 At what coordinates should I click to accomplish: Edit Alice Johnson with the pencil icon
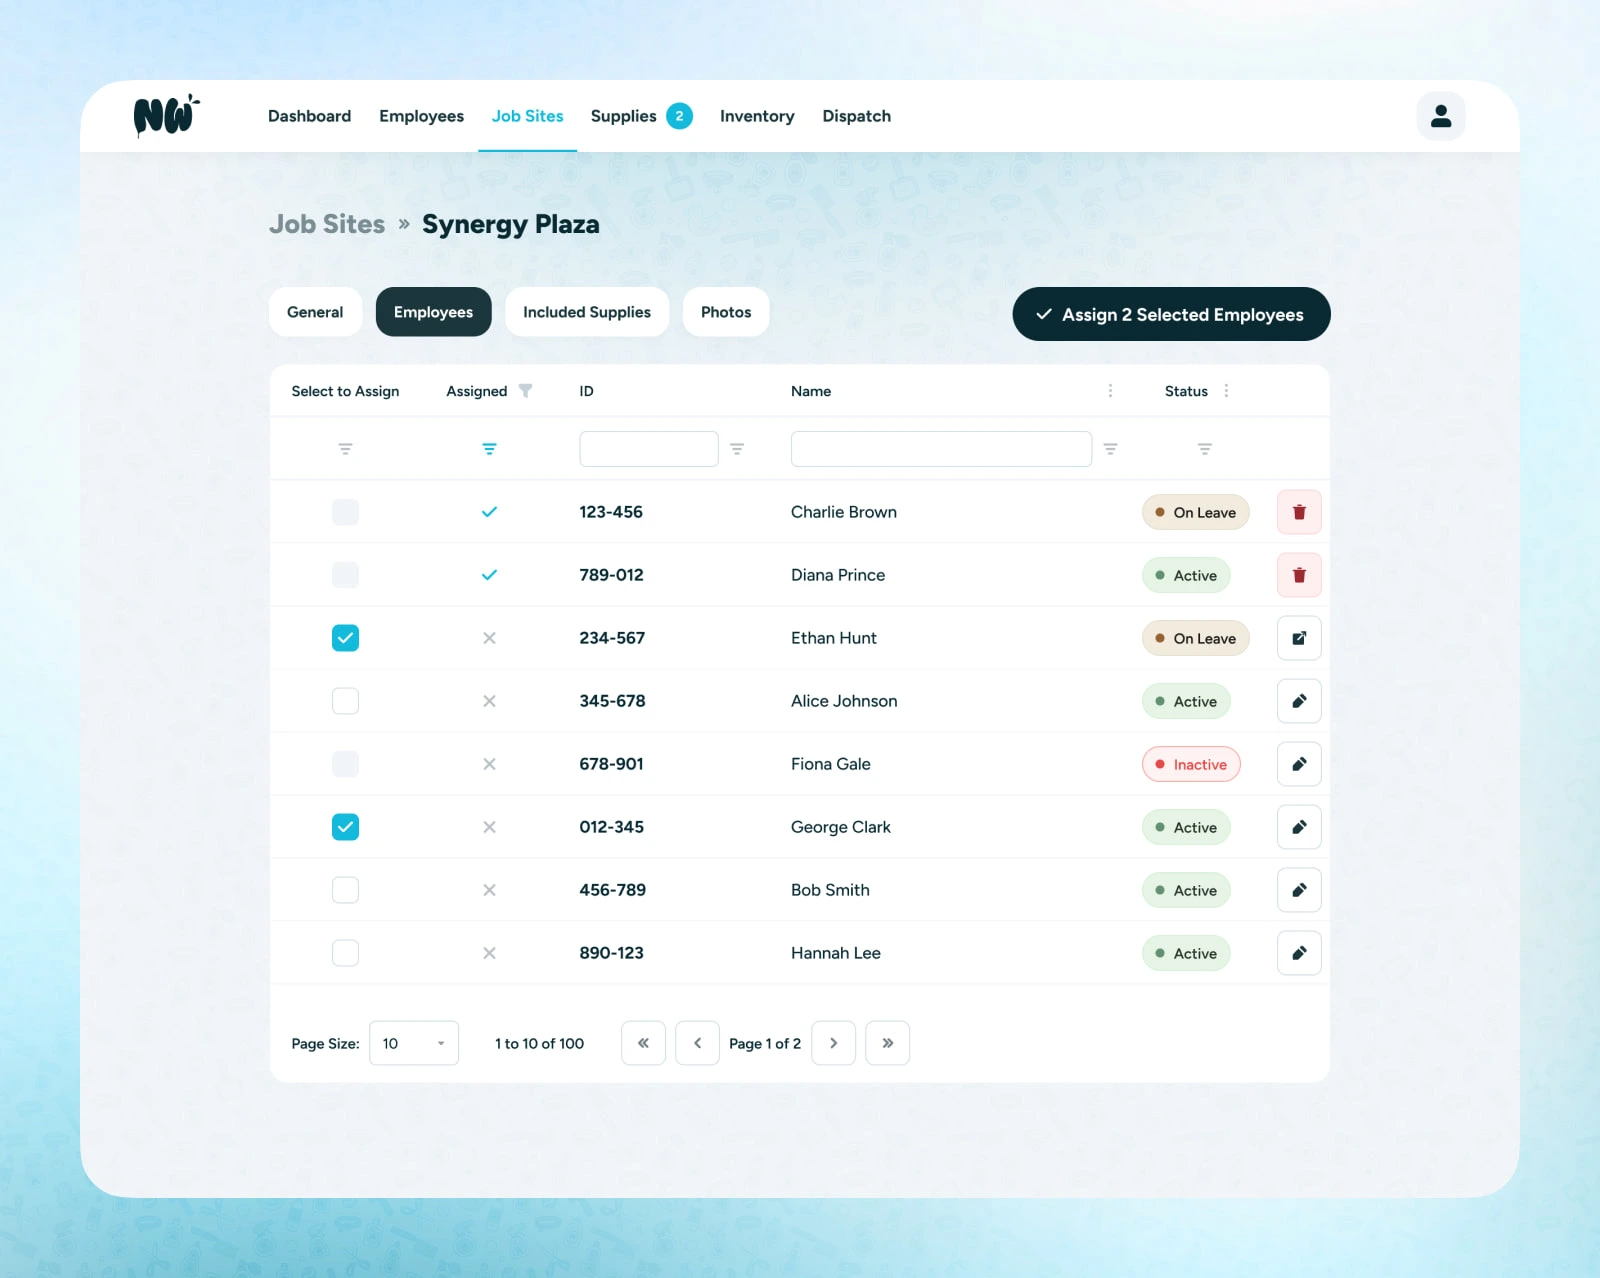[x=1299, y=701]
